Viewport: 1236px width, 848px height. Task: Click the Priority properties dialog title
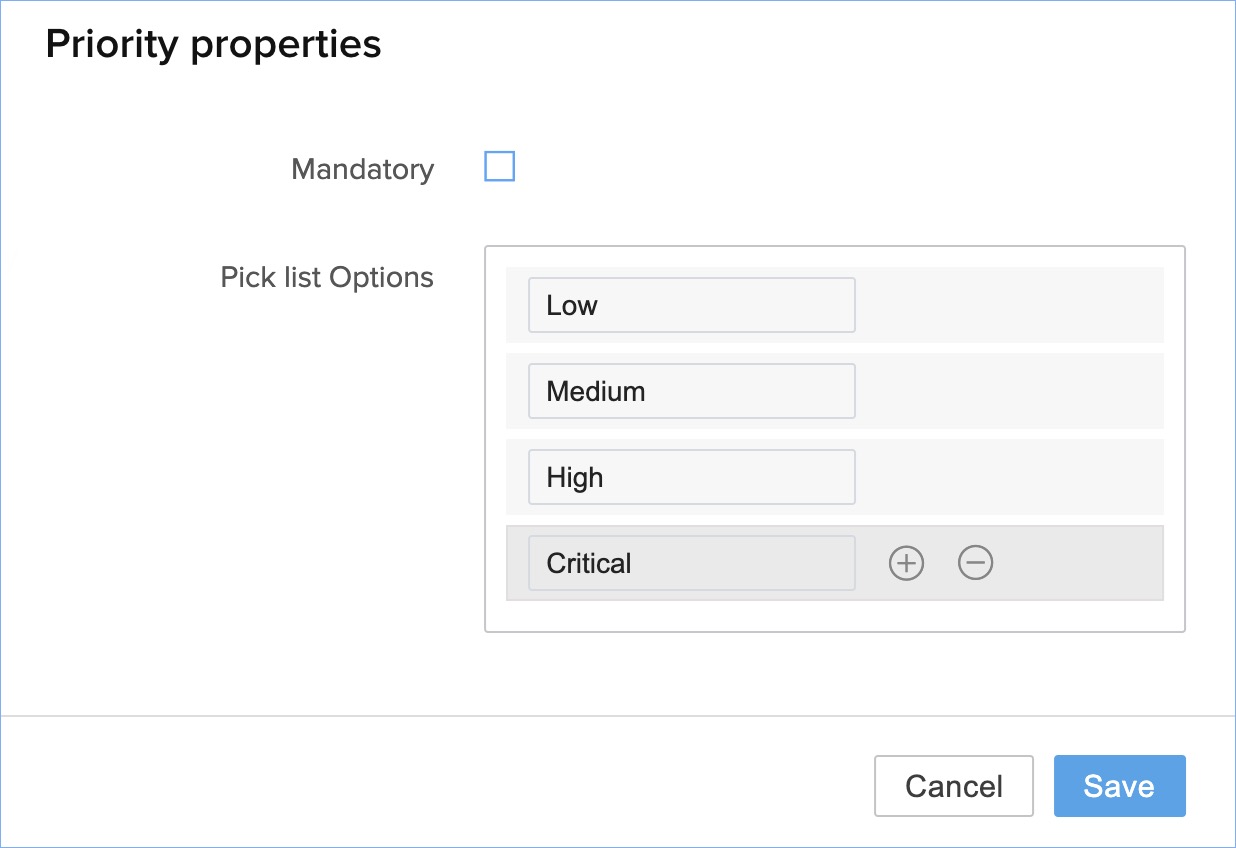pos(213,45)
